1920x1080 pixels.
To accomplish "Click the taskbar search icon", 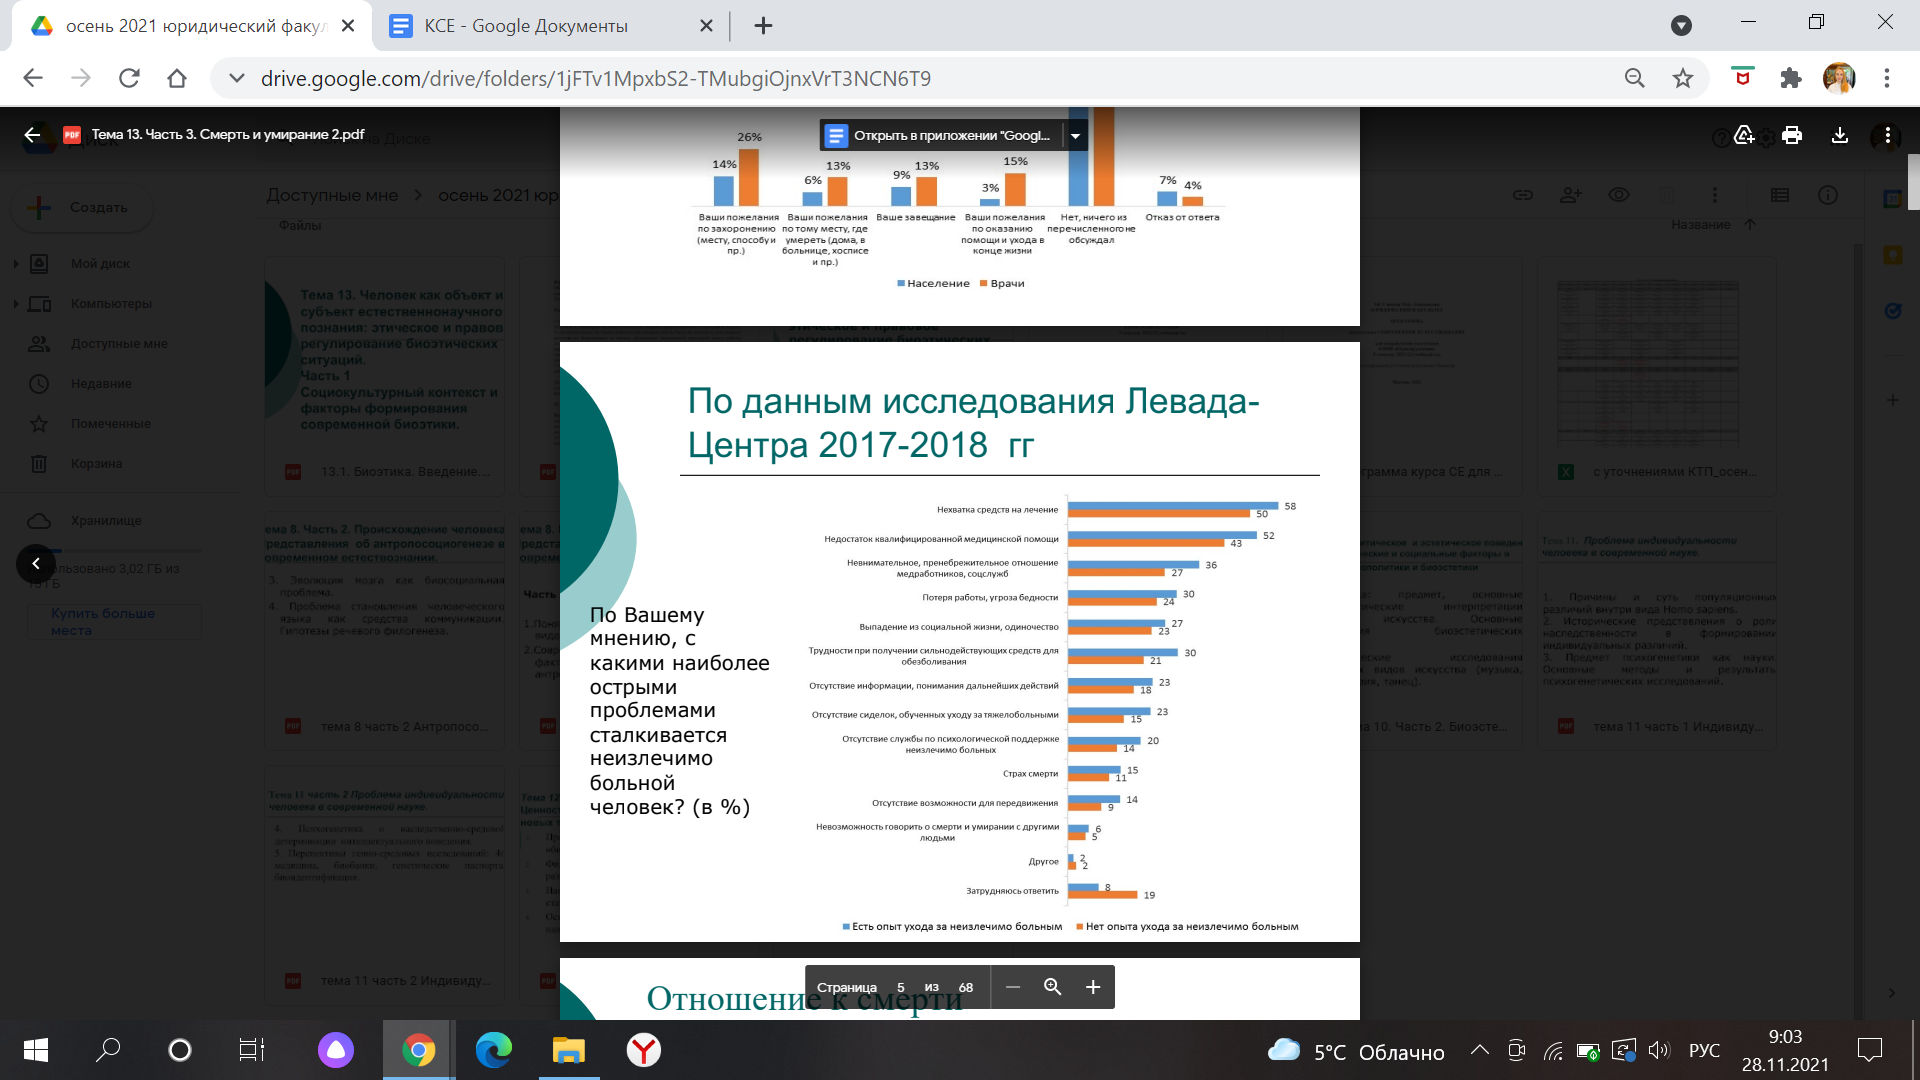I will pos(108,1050).
